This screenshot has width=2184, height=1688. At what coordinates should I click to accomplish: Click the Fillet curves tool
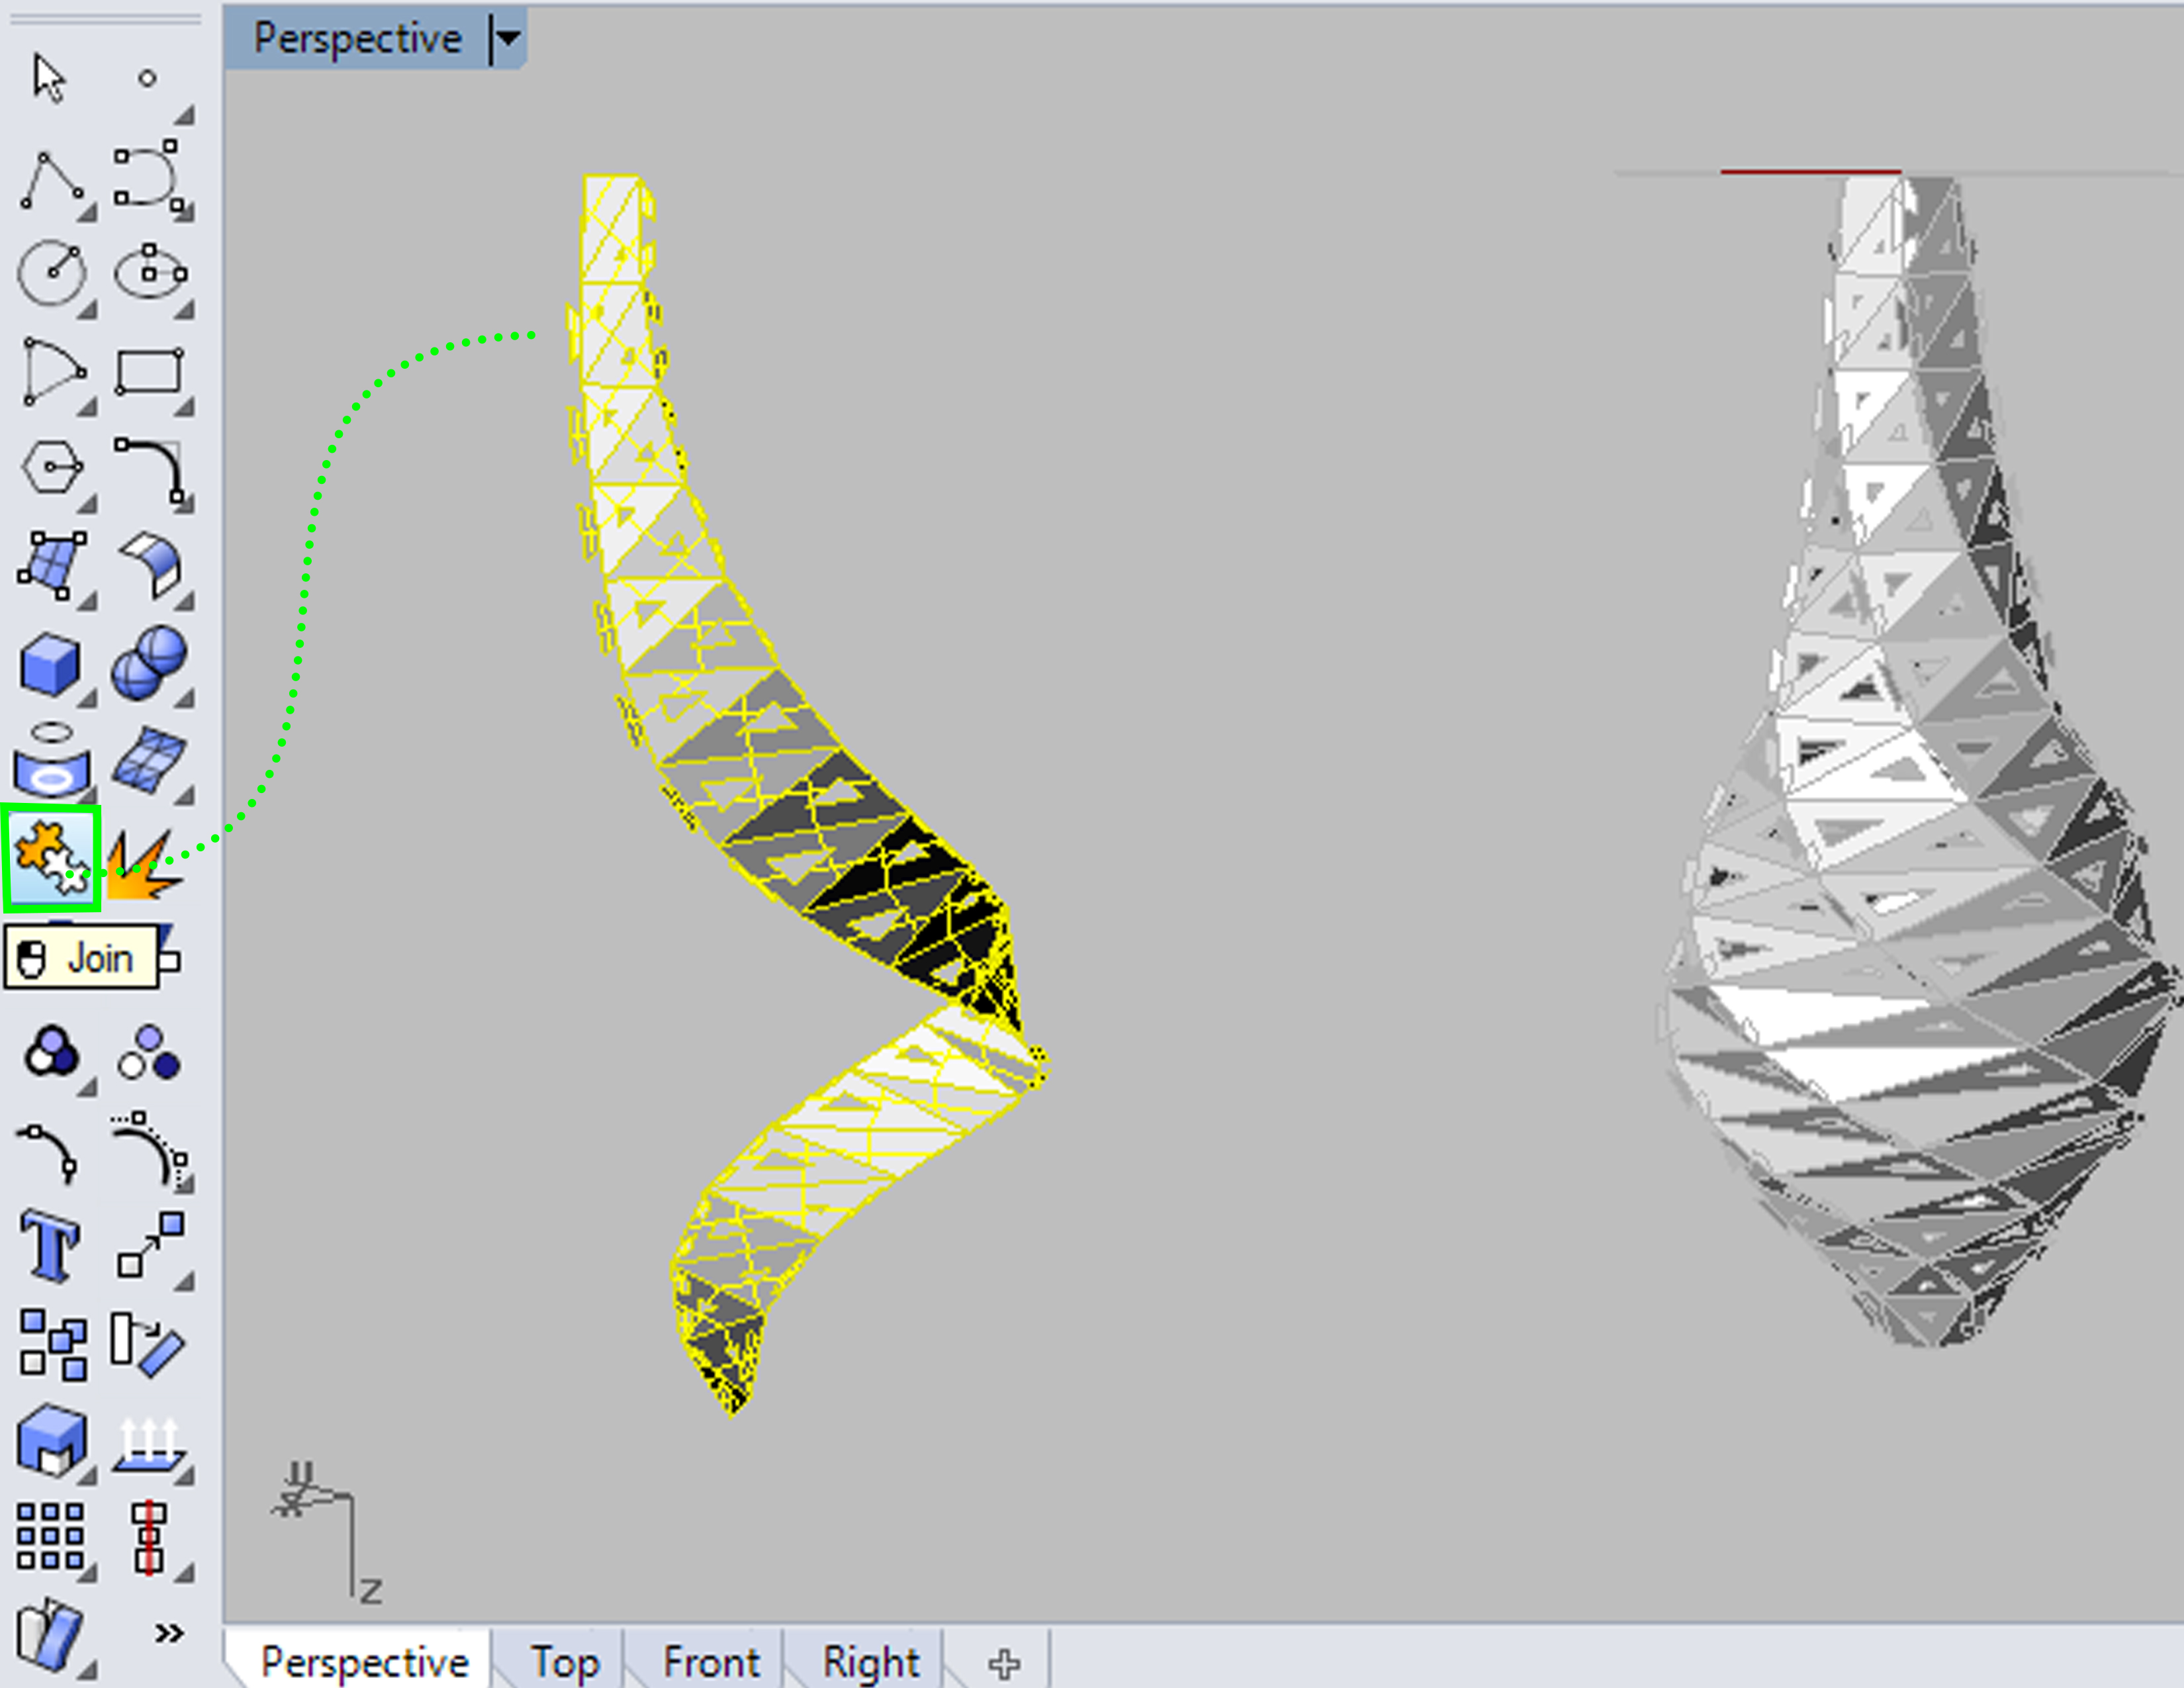click(149, 468)
